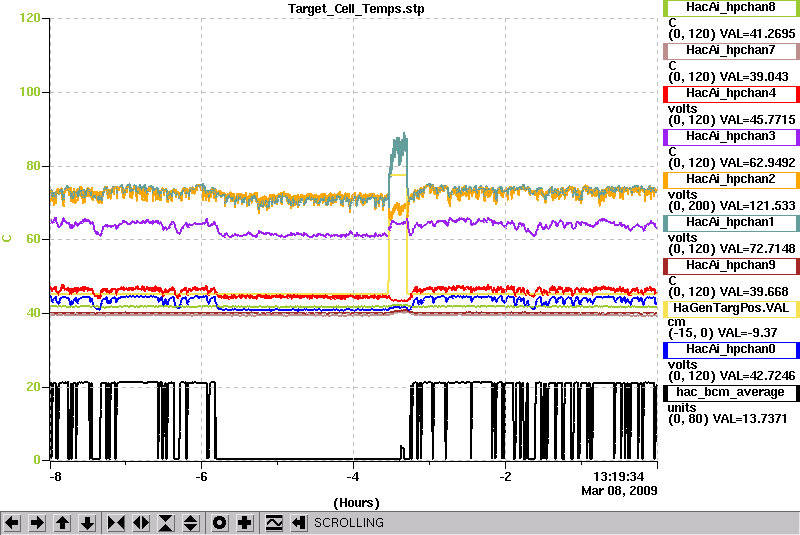Screen dimensions: 800x535
Task: Click the VAL=13.7371 readout text
Action: coord(749,419)
